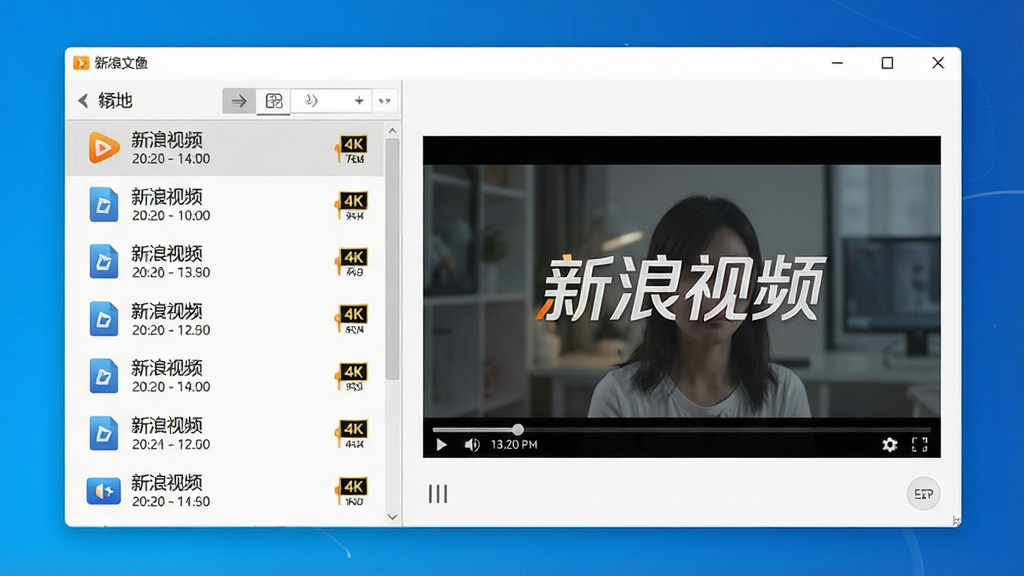Click the 4K badge on 20:20 - 13.90 row
This screenshot has width=1024, height=576.
click(352, 262)
